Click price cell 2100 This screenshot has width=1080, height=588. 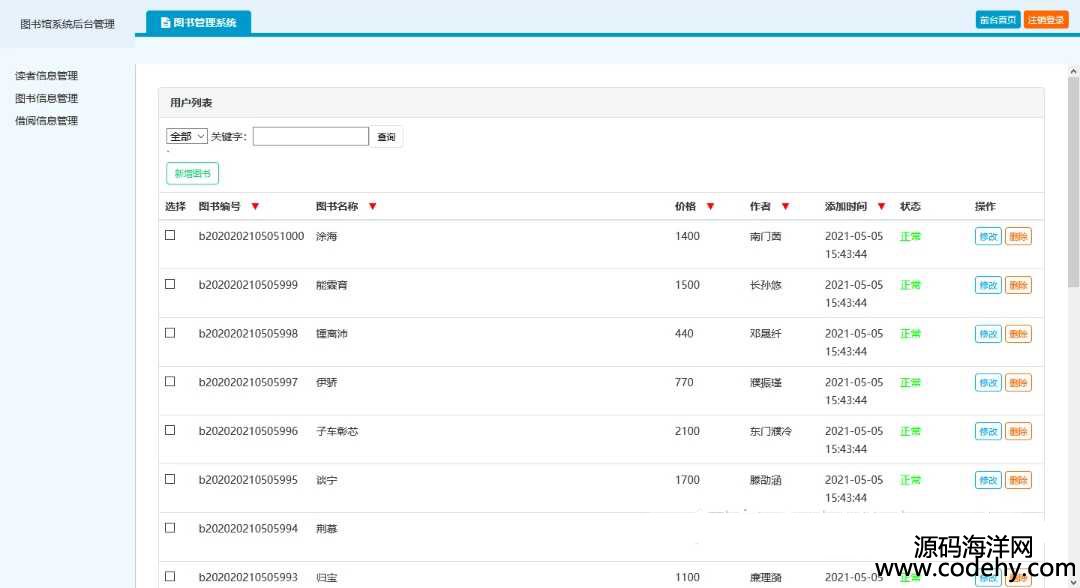[687, 431]
